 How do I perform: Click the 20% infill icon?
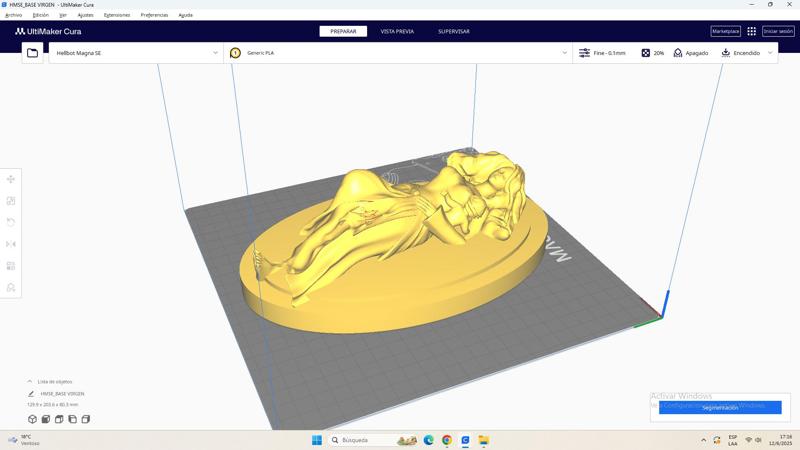[x=645, y=53]
